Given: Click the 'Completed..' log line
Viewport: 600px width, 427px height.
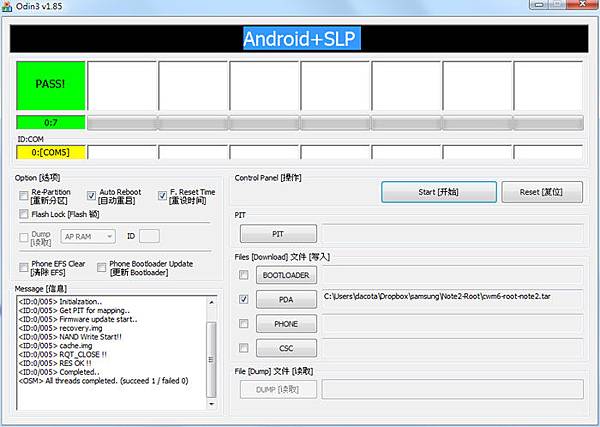Looking at the screenshot, I should click(x=59, y=372).
